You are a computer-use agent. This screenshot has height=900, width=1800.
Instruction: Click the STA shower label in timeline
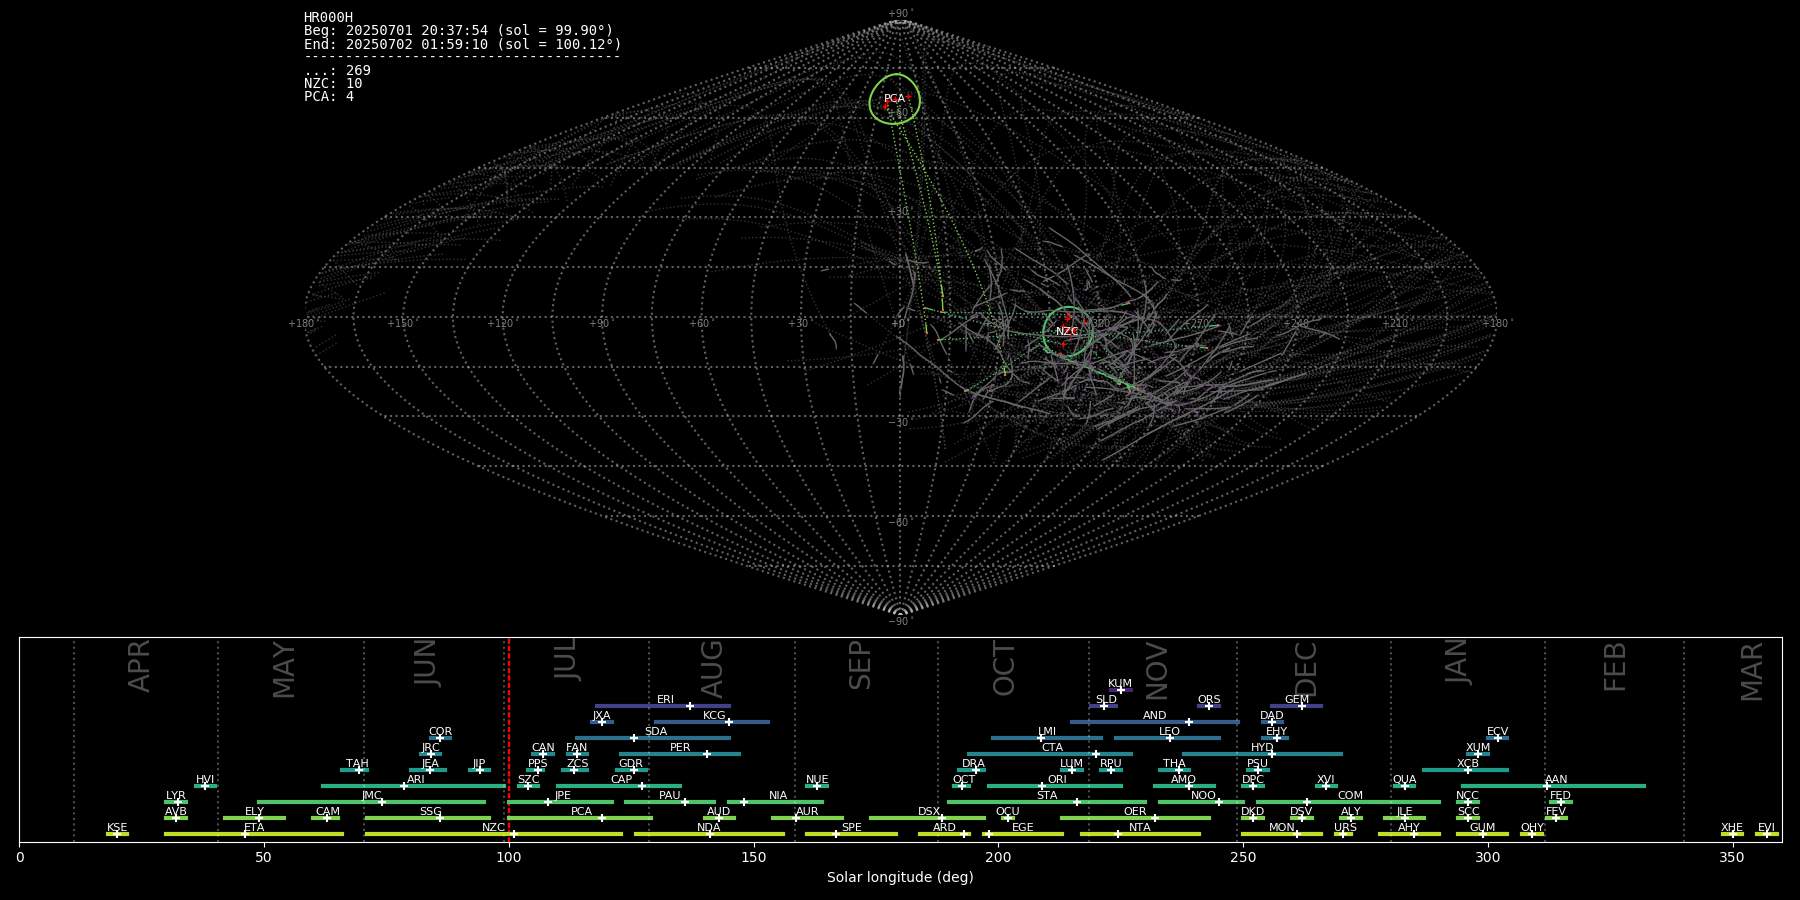click(1047, 796)
